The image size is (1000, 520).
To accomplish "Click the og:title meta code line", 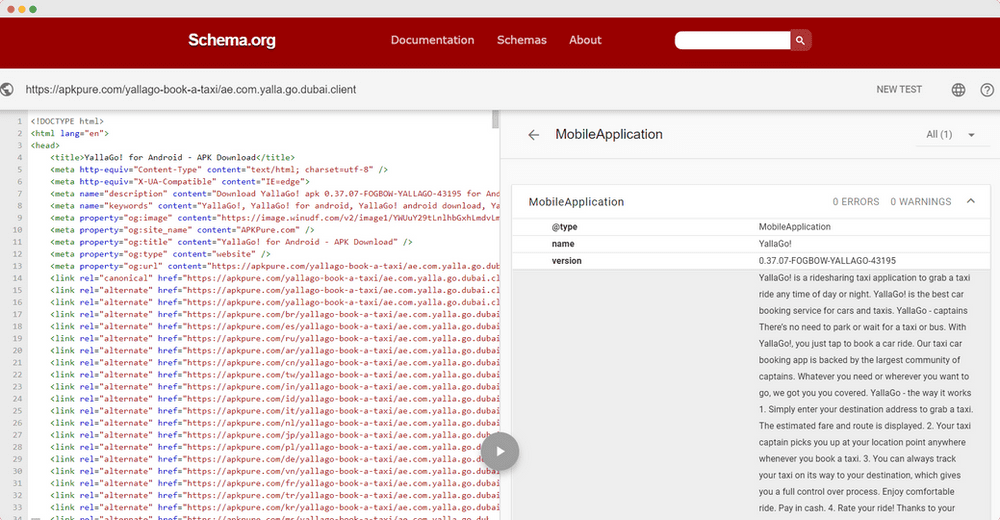I will 232,242.
